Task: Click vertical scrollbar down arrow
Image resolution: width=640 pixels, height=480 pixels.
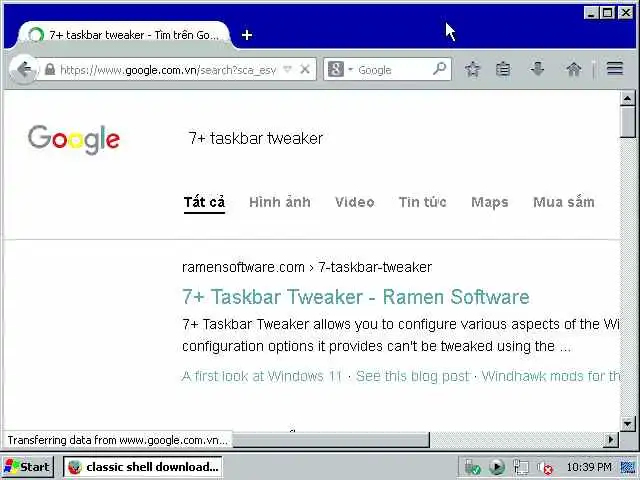Action: tap(627, 424)
